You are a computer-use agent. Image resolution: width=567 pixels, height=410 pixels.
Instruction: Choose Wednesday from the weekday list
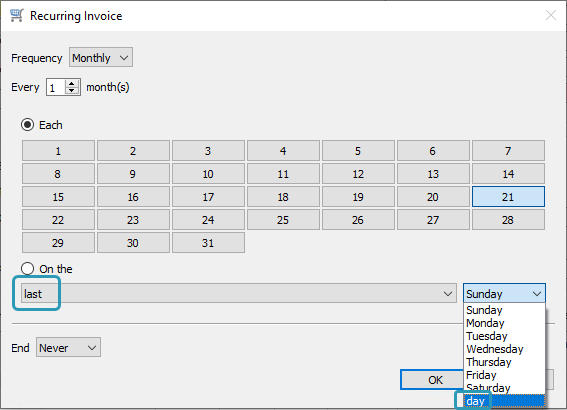pos(504,349)
